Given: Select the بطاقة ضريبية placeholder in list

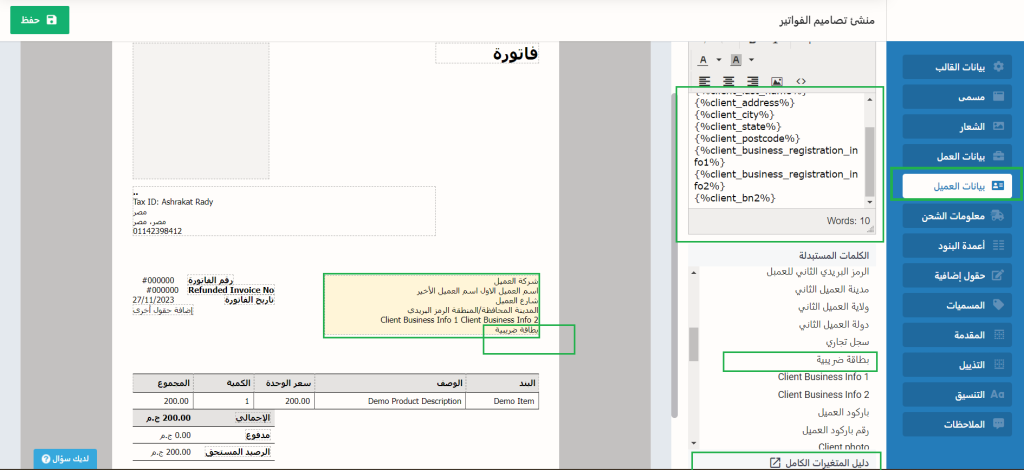Looking at the screenshot, I should [815, 359].
